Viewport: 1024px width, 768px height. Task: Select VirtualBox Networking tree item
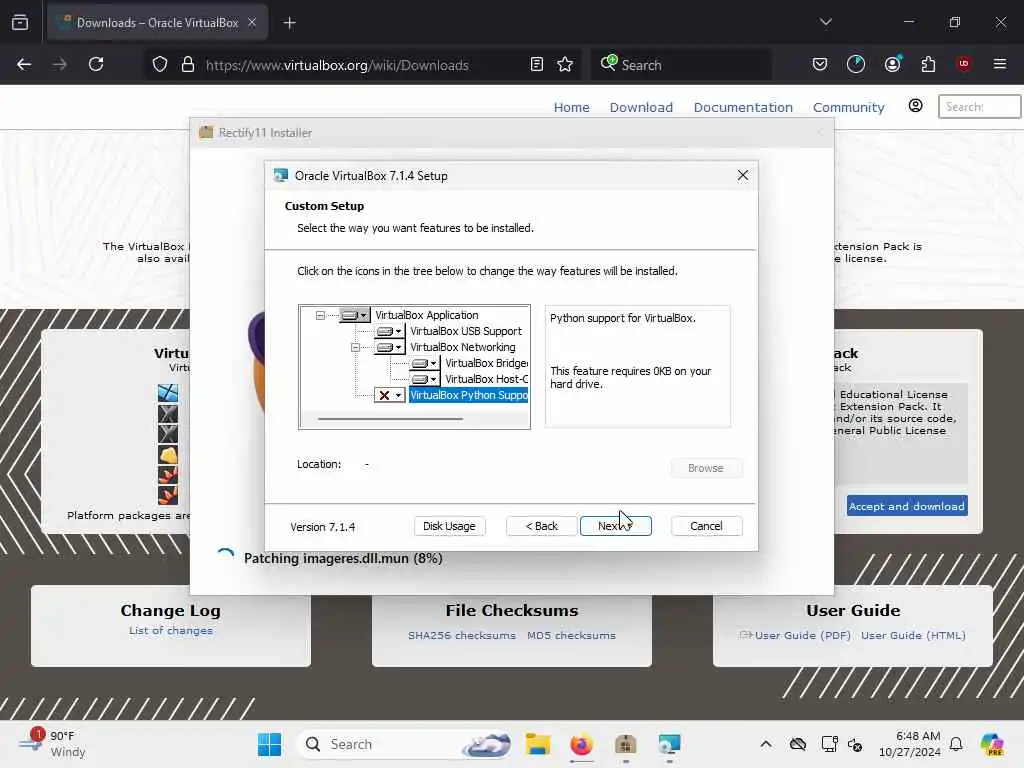(462, 347)
